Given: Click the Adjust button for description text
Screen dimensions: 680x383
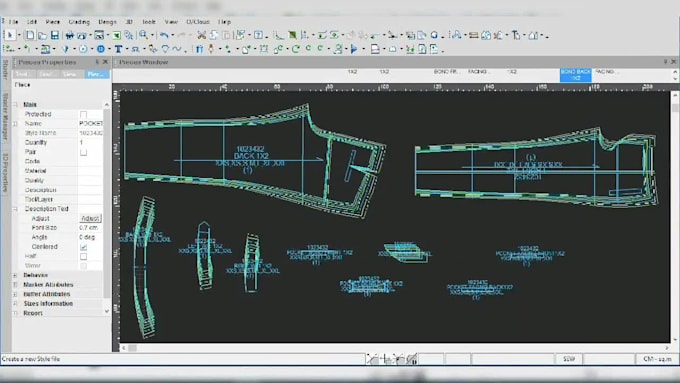Looking at the screenshot, I should coord(90,219).
